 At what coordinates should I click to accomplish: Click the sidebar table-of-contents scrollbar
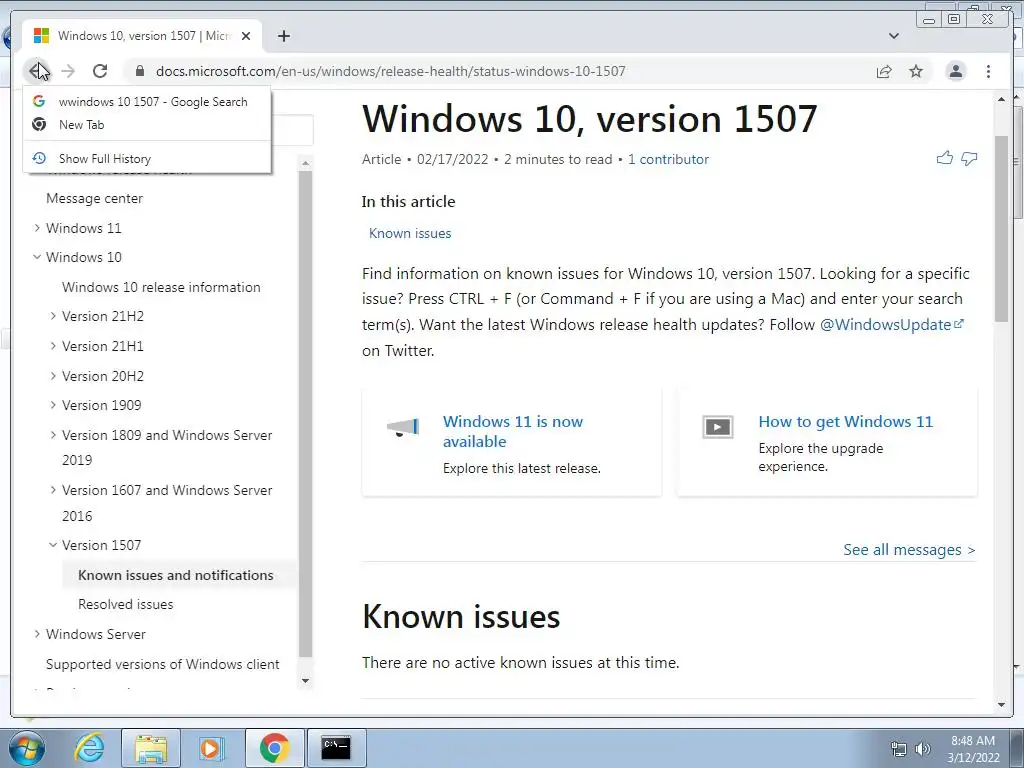305,415
